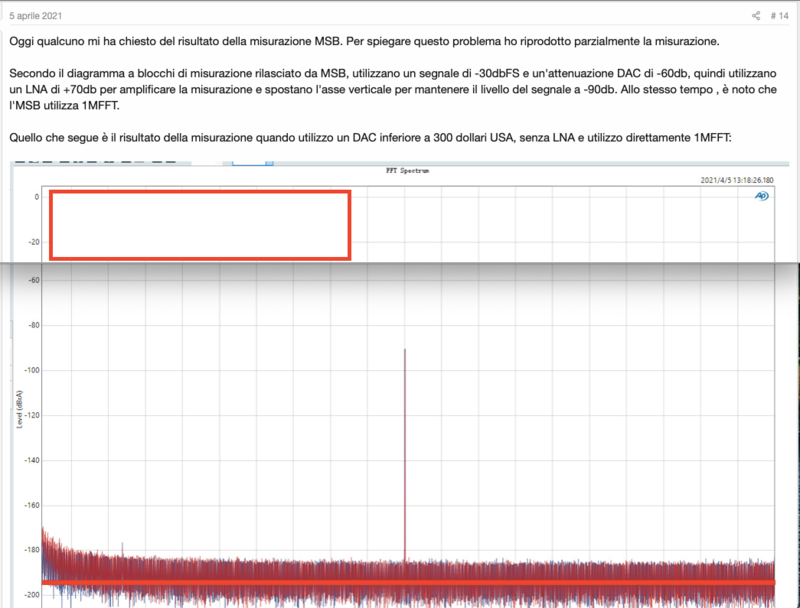Click the 0 tick on vertical axis
This screenshot has width=800, height=608.
[x=35, y=197]
